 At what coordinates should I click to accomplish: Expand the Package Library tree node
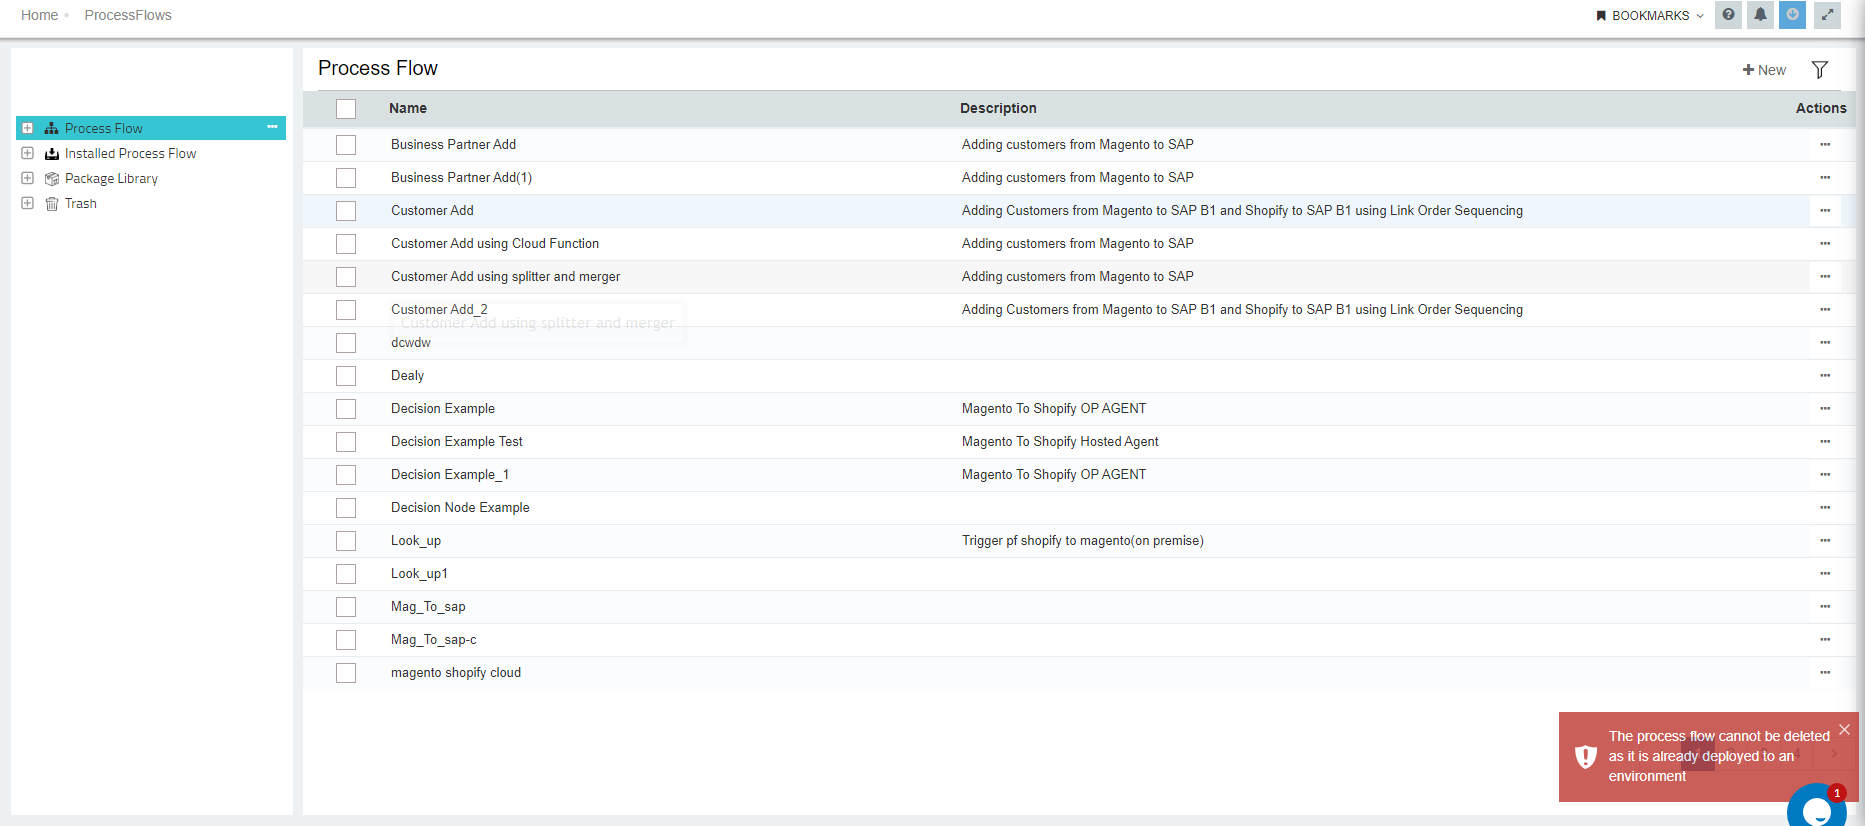tap(28, 178)
